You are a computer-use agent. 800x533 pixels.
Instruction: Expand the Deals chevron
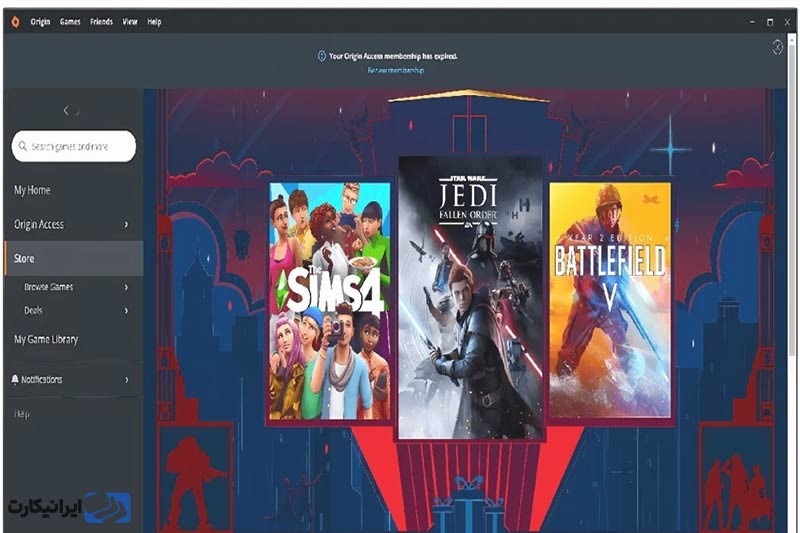point(126,310)
